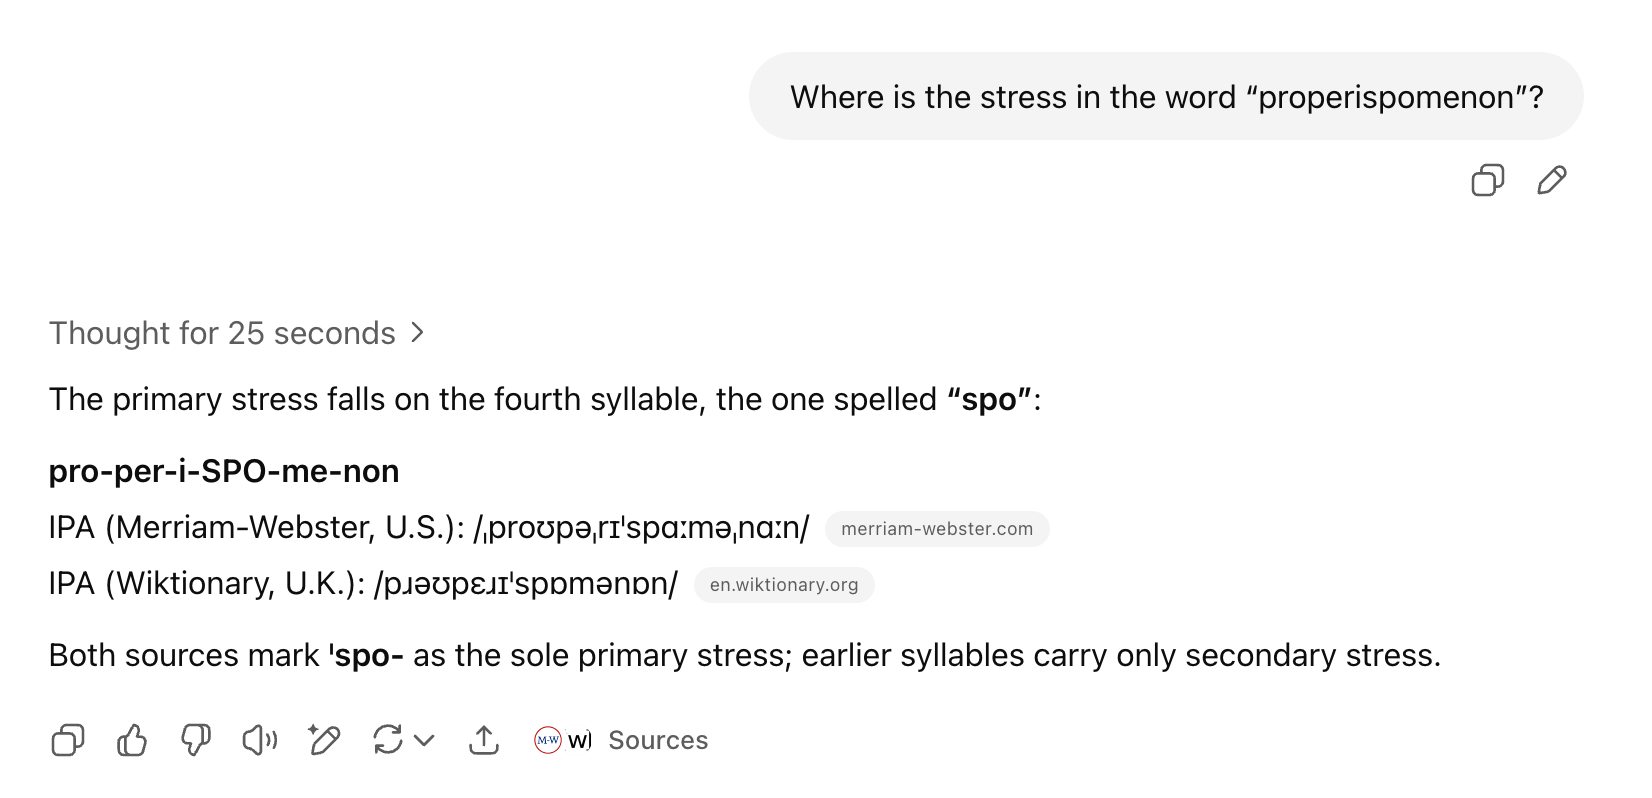The width and height of the screenshot is (1652, 798).
Task: Regenerate the response with the refresh icon
Action: (x=388, y=740)
